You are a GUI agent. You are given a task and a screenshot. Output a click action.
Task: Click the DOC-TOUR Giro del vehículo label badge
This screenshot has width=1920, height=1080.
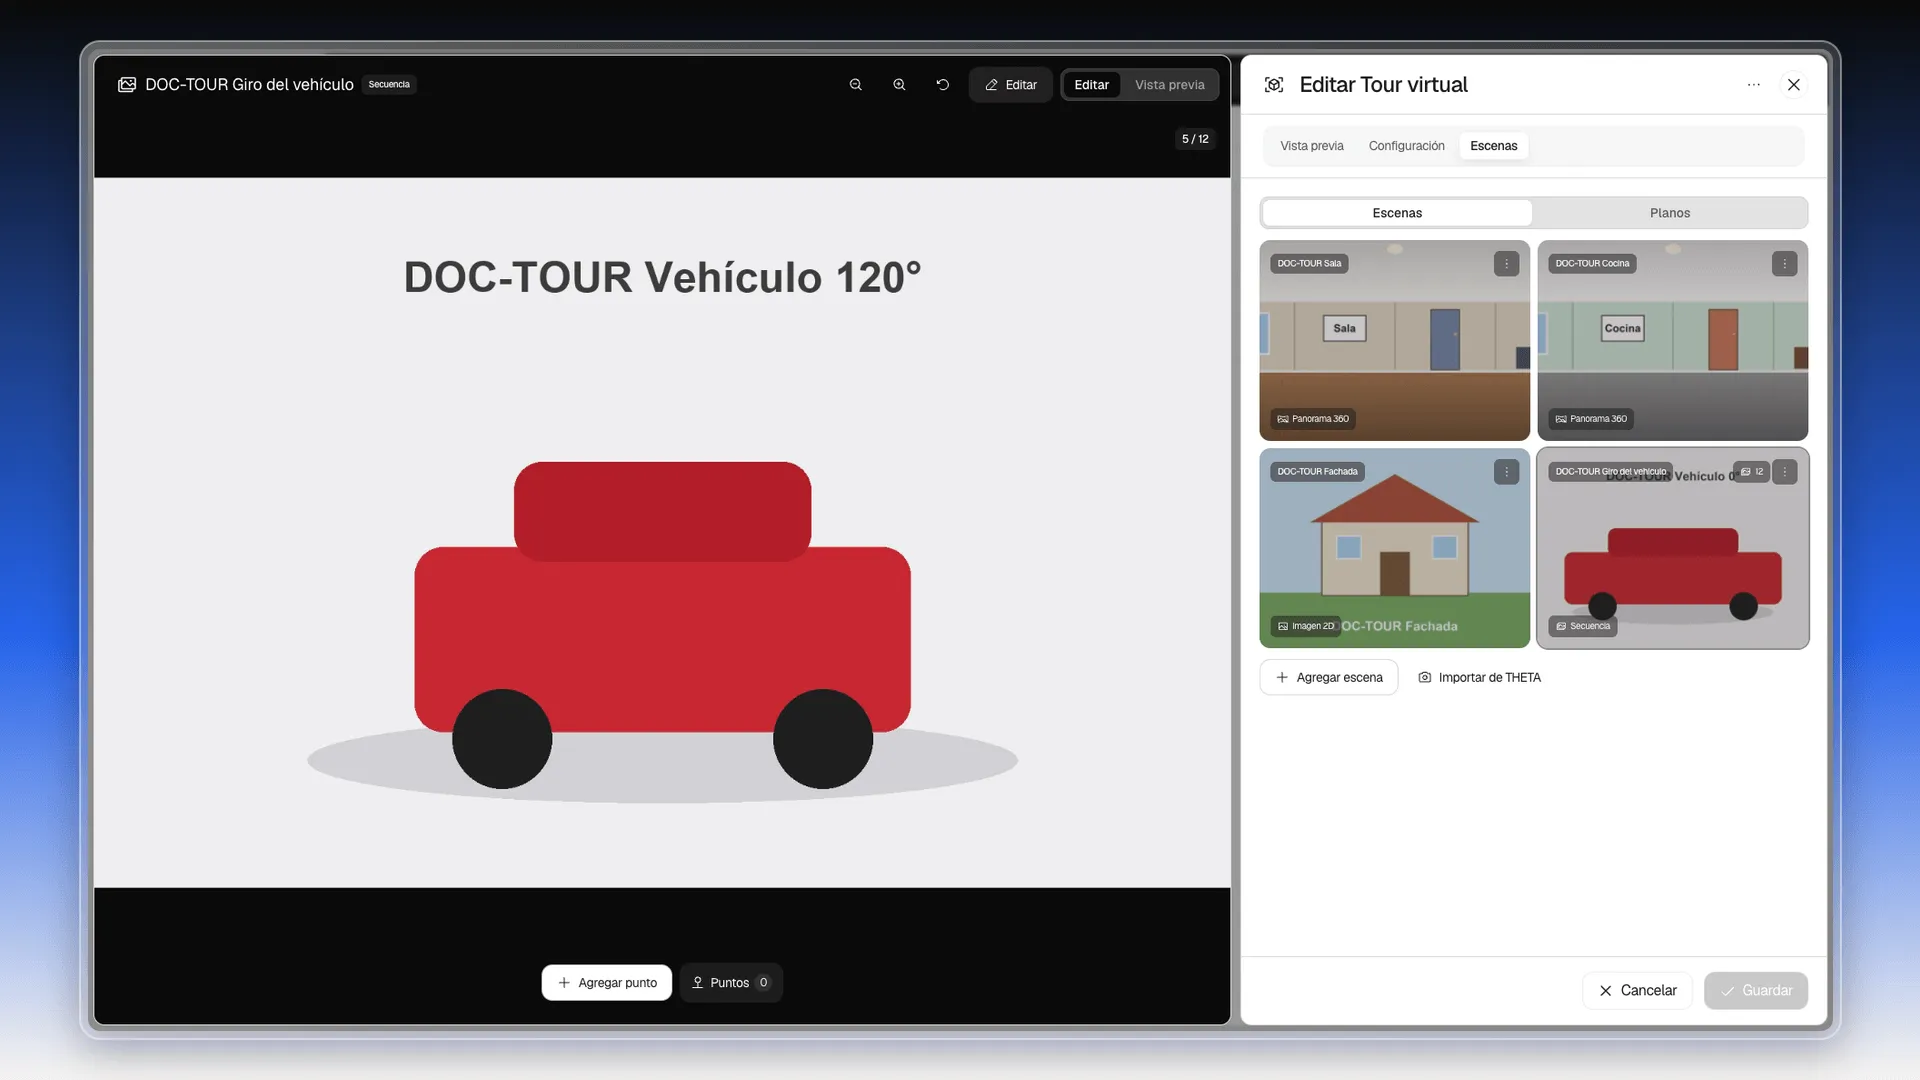pos(1610,472)
